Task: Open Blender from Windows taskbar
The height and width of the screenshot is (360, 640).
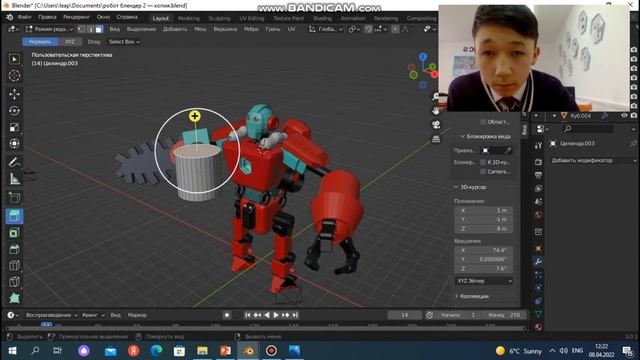Action: [248, 351]
